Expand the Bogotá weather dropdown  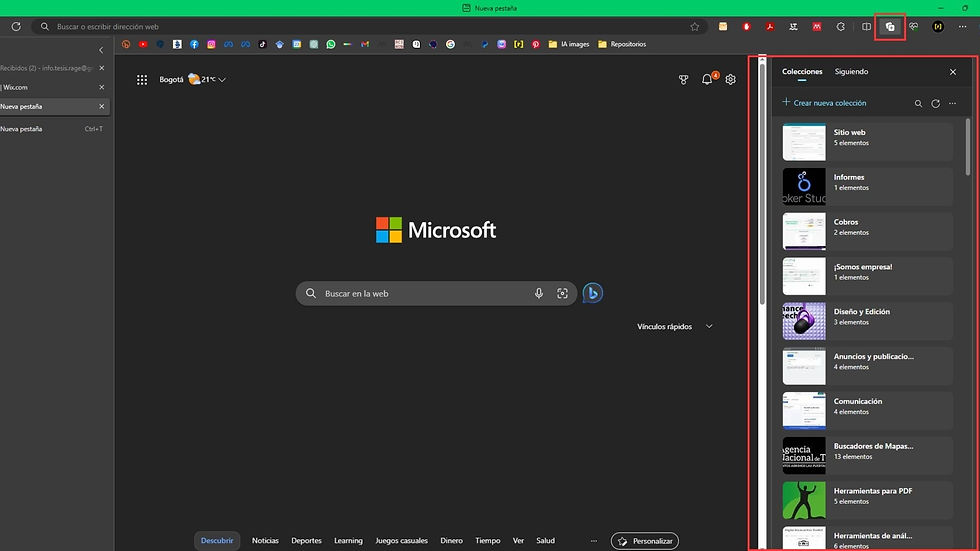222,80
